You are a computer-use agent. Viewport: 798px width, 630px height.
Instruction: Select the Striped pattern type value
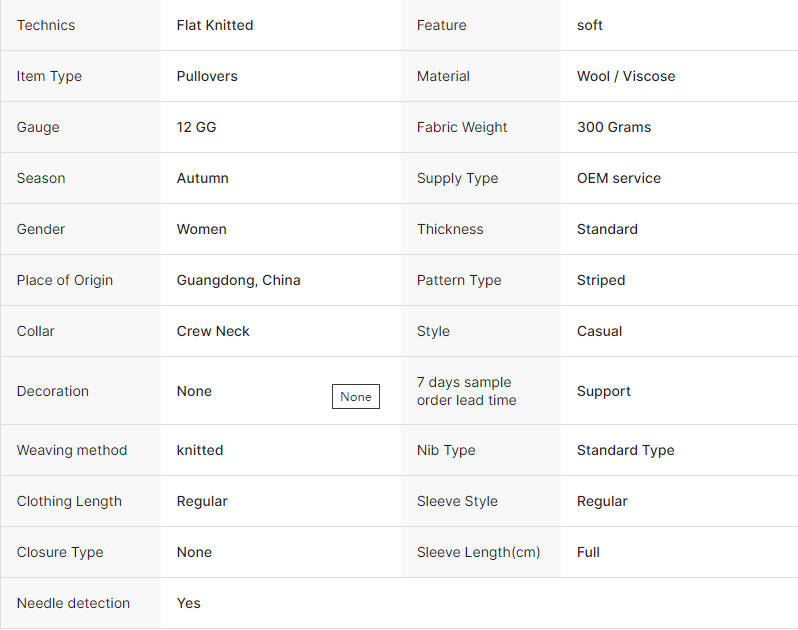601,280
